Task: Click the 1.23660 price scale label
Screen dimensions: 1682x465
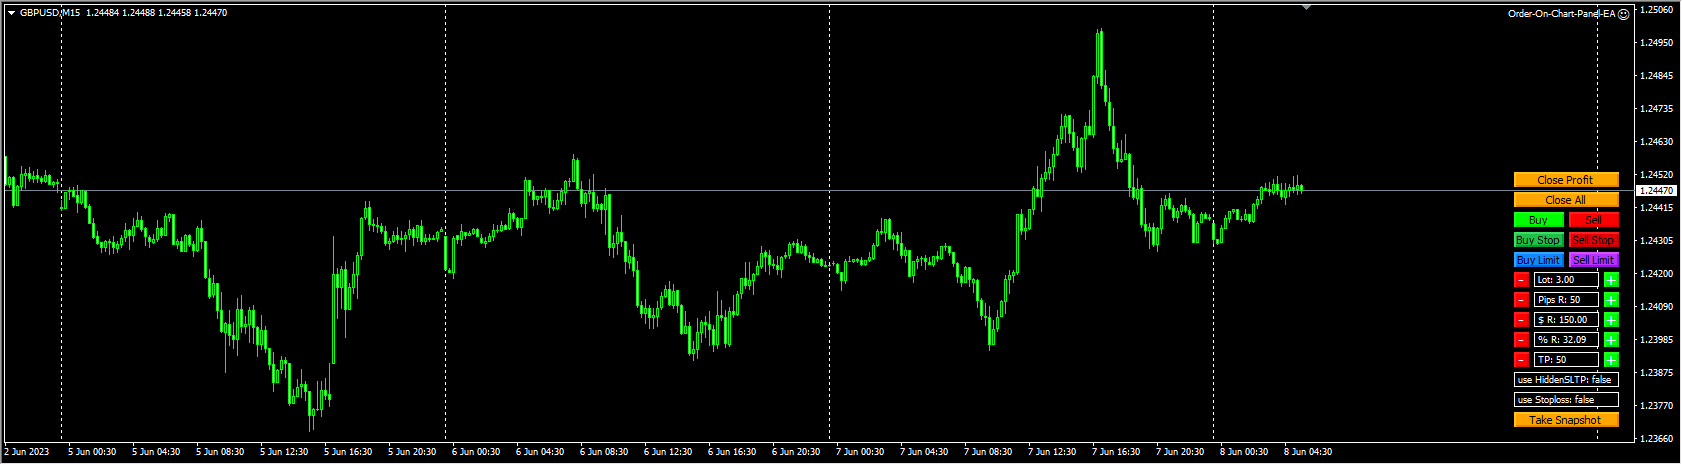Action: pos(1658,439)
